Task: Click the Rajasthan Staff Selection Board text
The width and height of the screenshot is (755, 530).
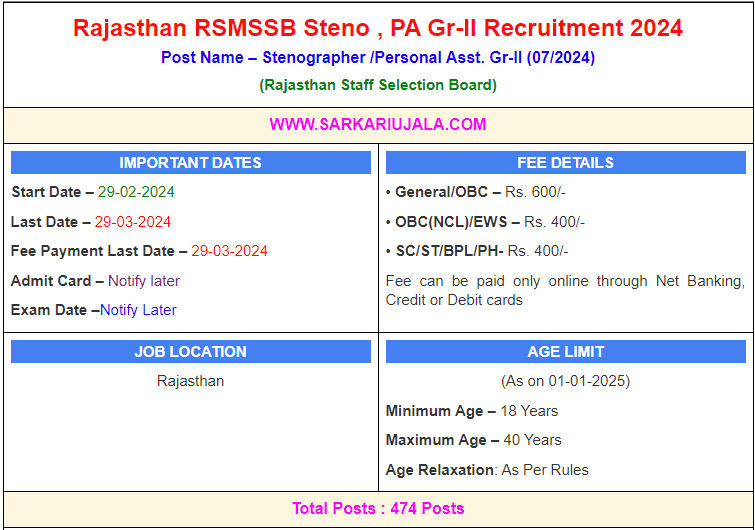Action: pyautogui.click(x=377, y=85)
